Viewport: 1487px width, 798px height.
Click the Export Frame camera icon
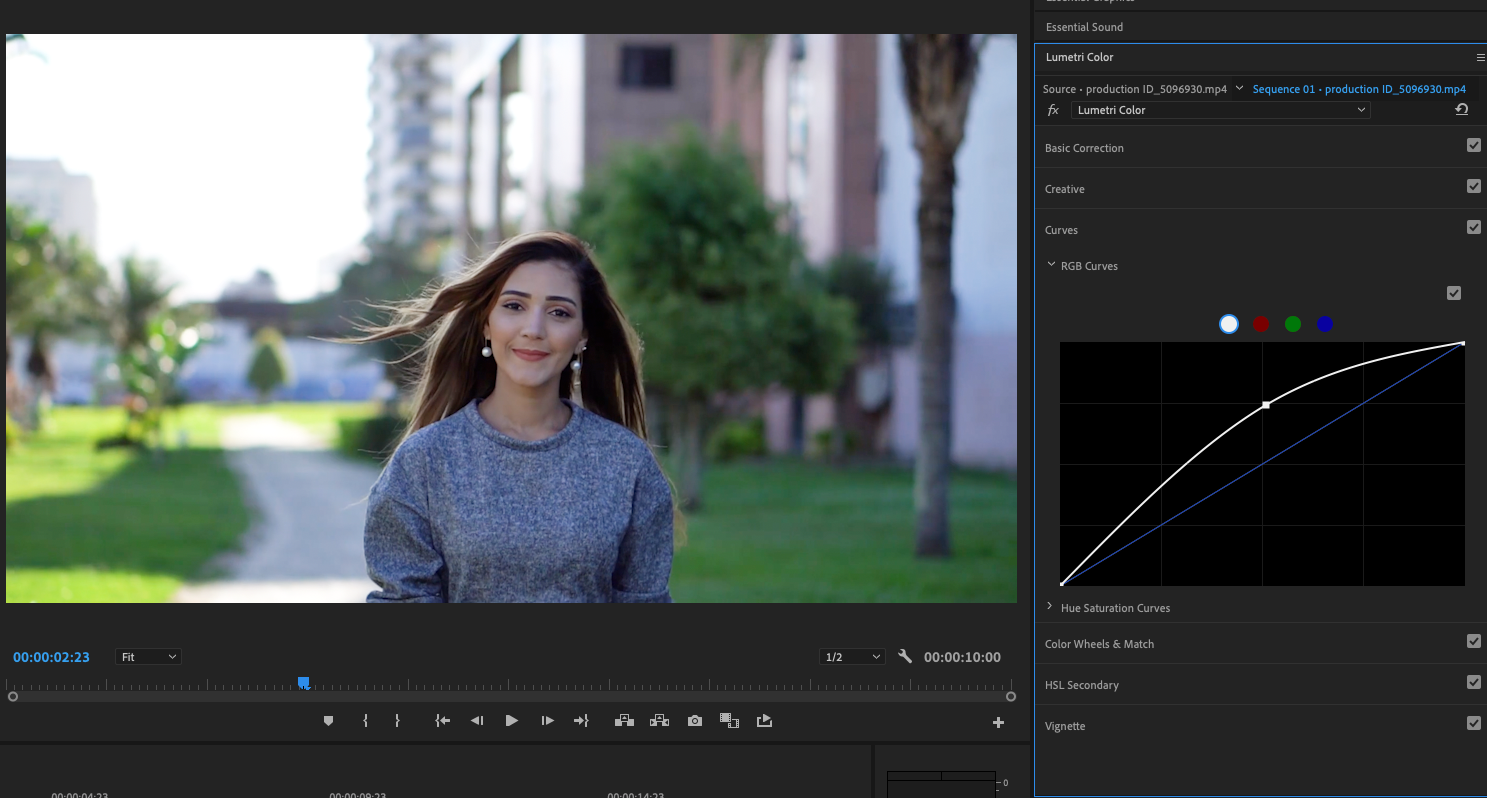point(695,721)
